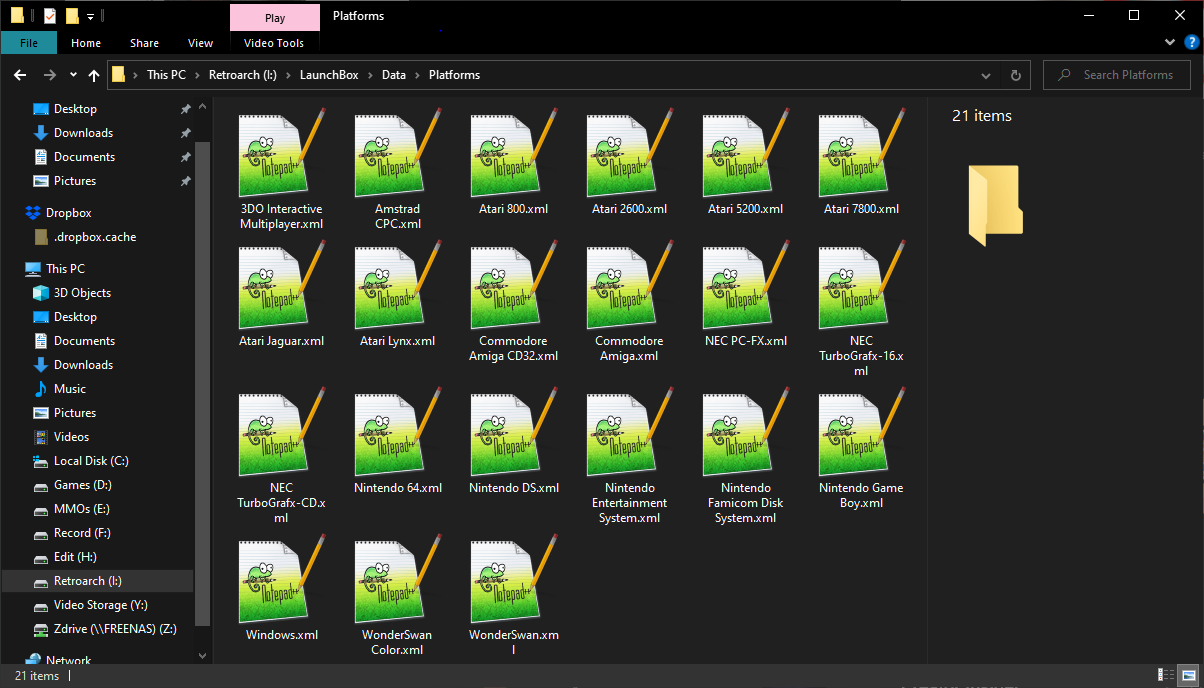Expand the chevron after Retroarch (I:) in path

pyautogui.click(x=290, y=75)
